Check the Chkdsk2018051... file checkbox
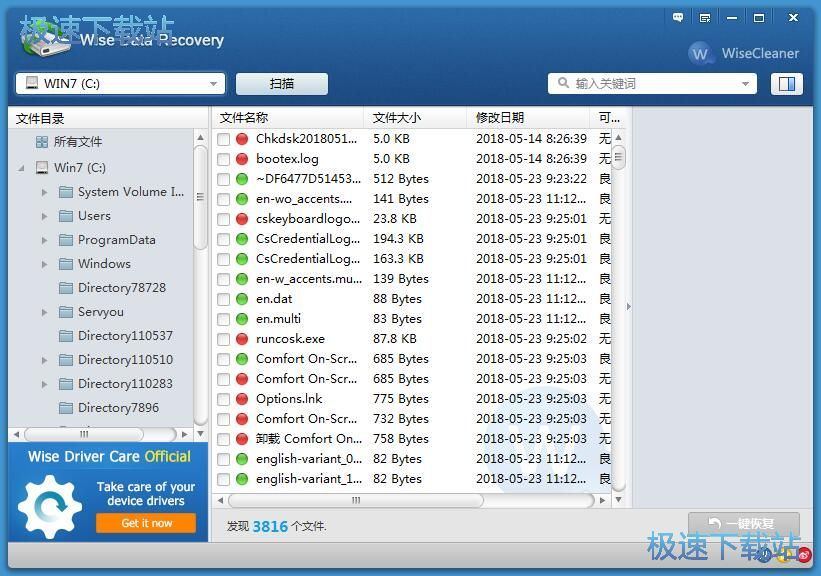This screenshot has height=576, width=821. (x=224, y=139)
